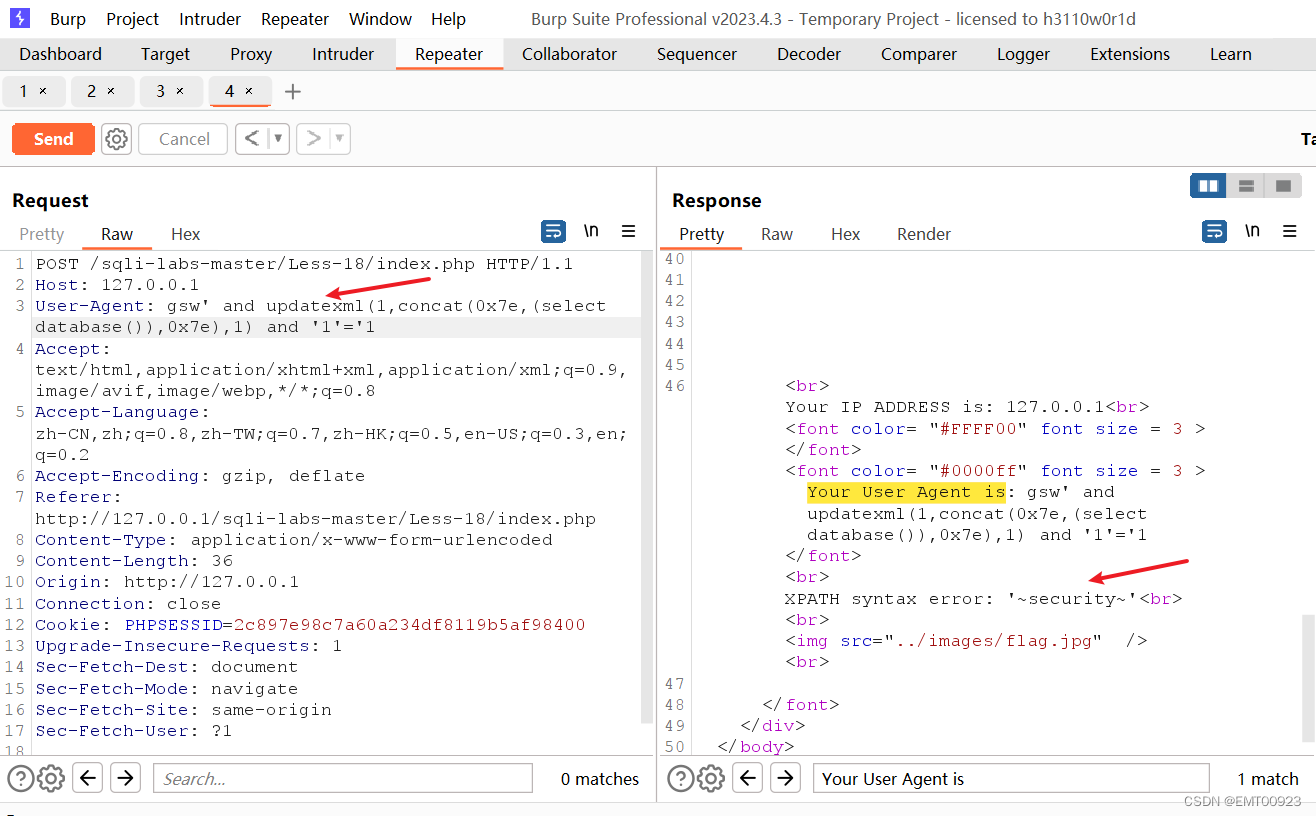The height and width of the screenshot is (816, 1316).
Task: Close Repeater tab 2
Action: click(x=111, y=91)
